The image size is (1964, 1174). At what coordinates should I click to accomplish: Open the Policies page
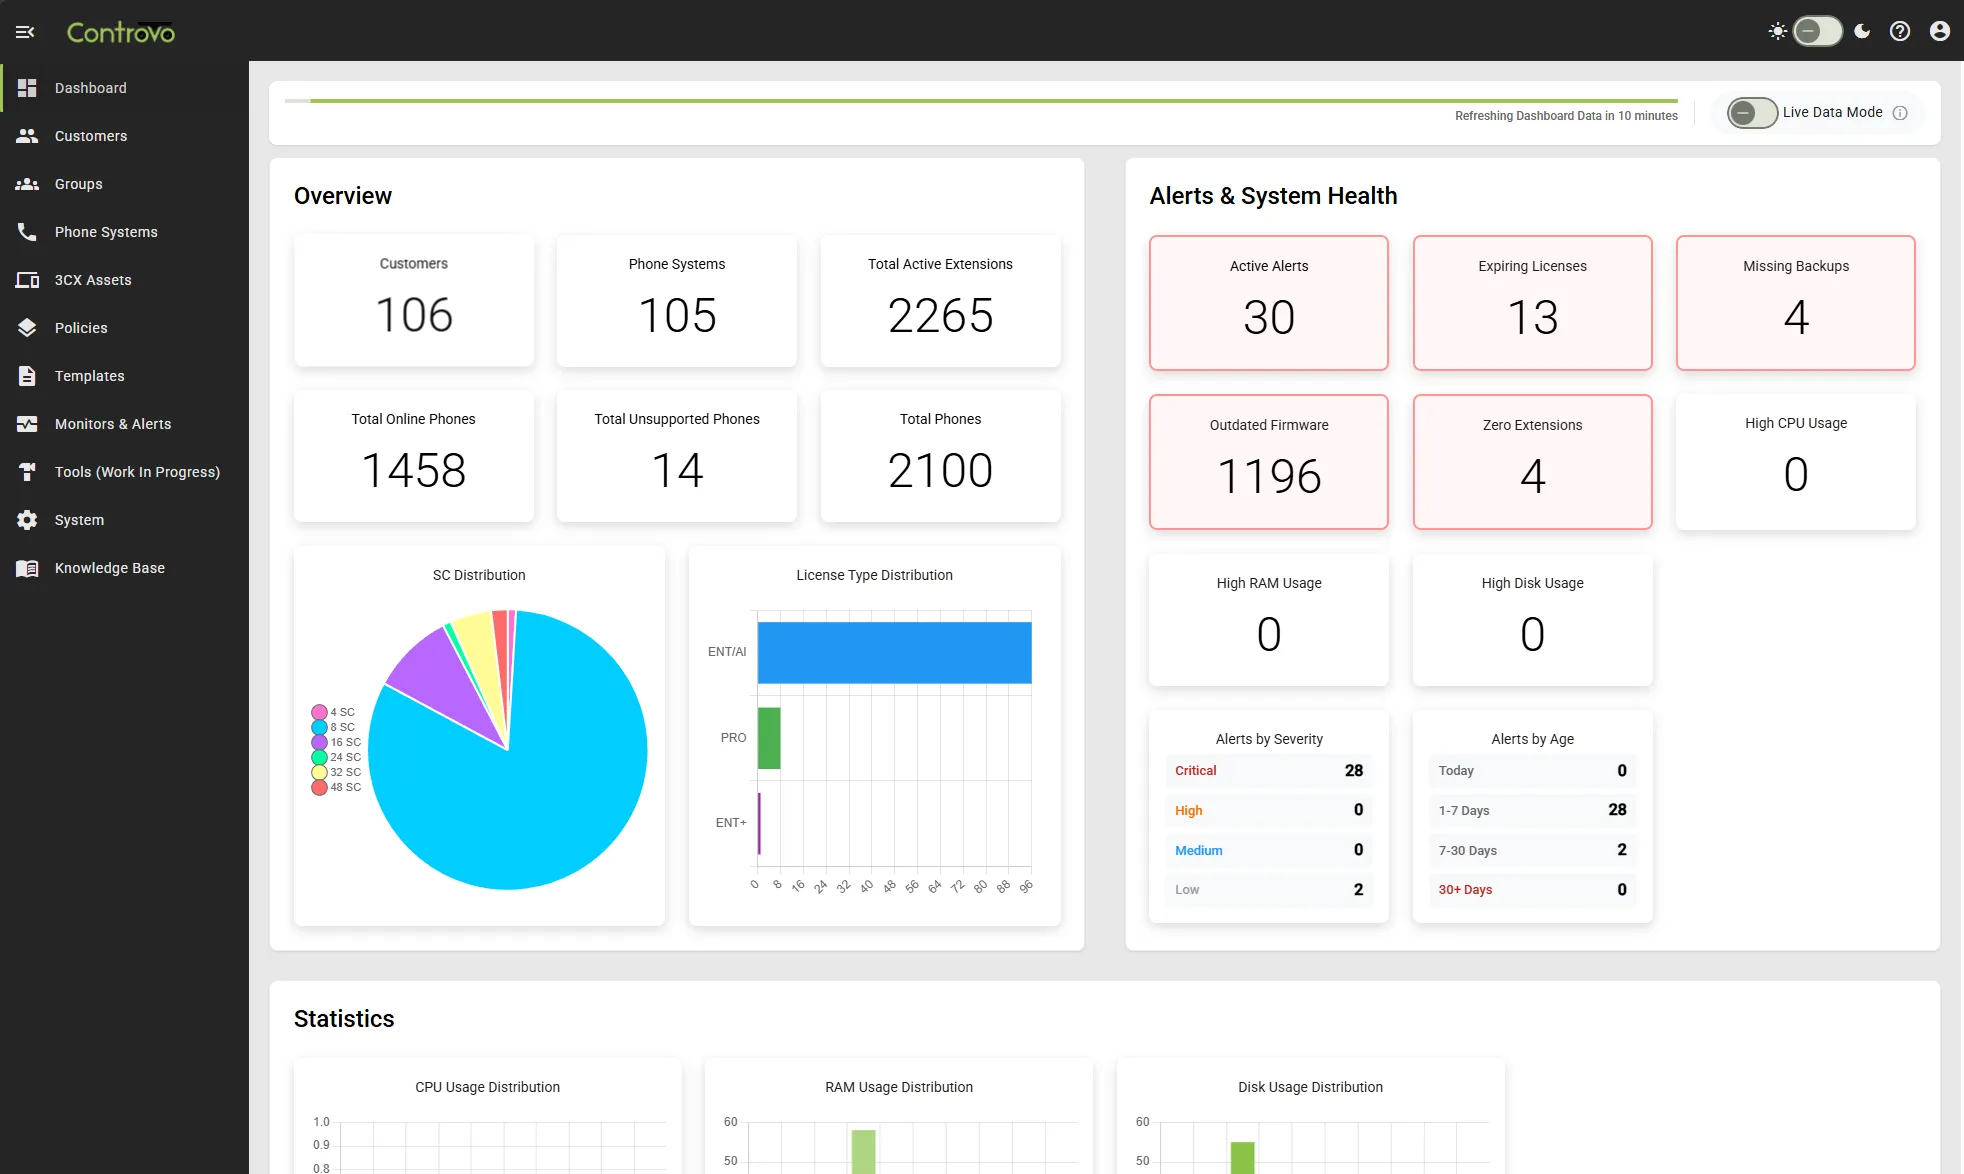pos(81,328)
